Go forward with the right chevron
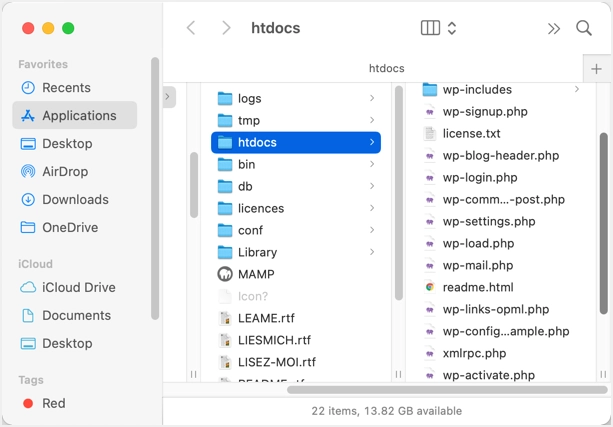The height and width of the screenshot is (427, 613). pos(226,29)
